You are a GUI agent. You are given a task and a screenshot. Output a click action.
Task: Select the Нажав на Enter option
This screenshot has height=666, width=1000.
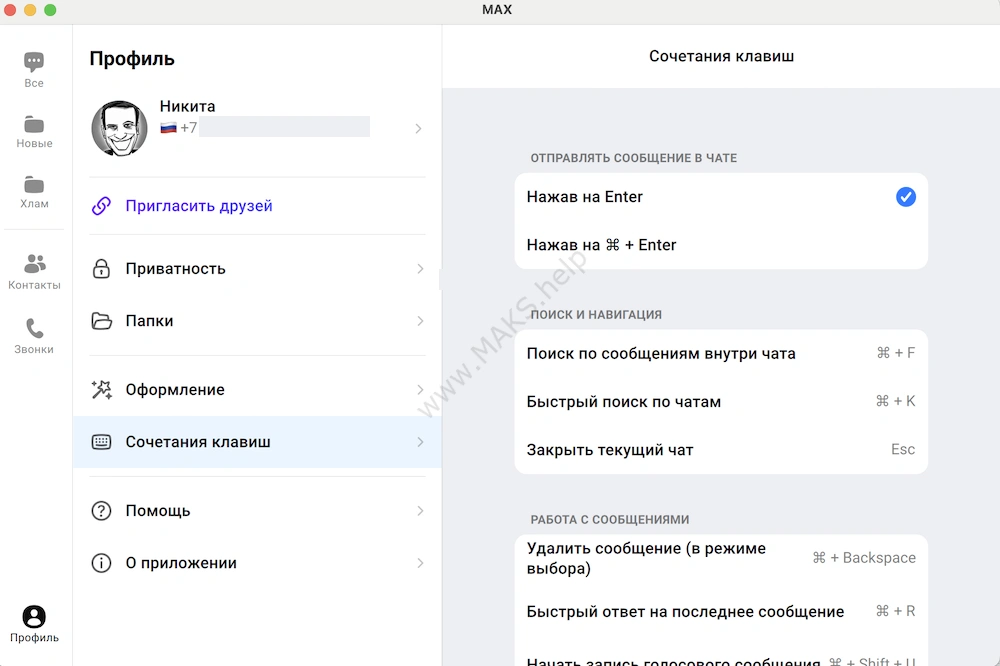pyautogui.click(x=584, y=197)
